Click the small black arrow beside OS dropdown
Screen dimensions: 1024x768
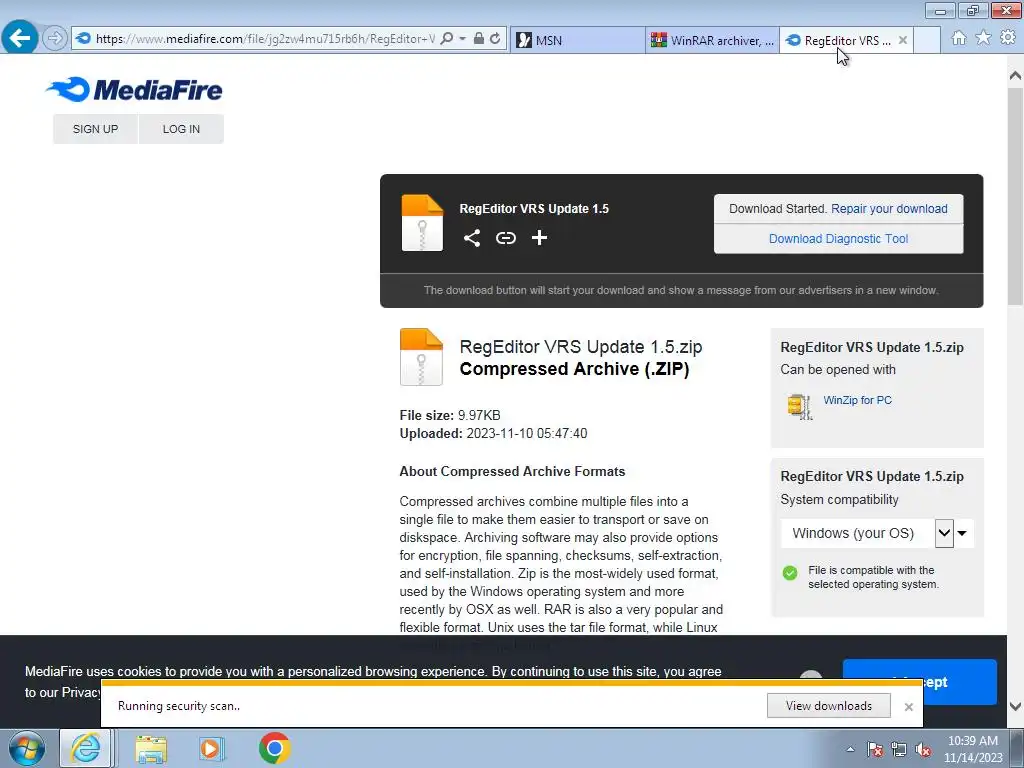point(962,534)
